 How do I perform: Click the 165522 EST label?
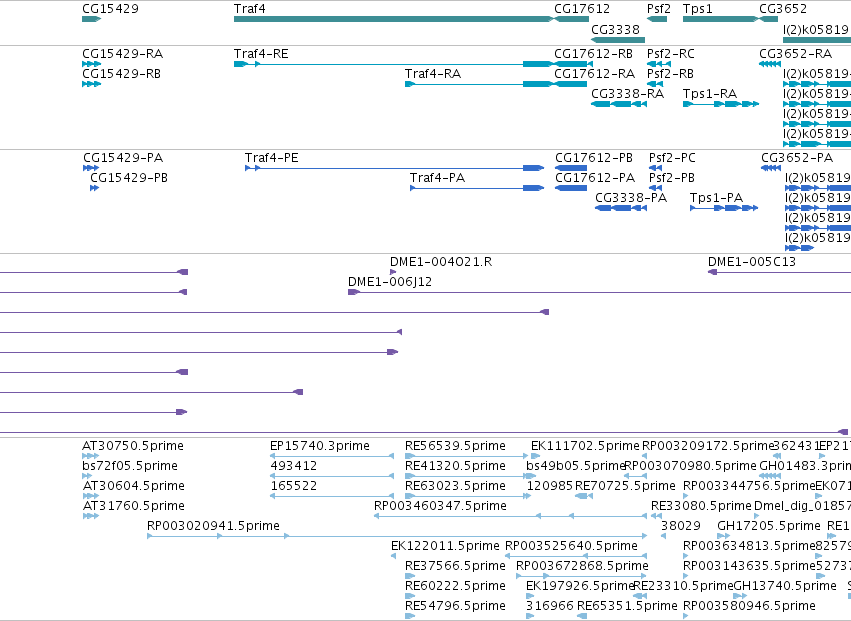294,486
